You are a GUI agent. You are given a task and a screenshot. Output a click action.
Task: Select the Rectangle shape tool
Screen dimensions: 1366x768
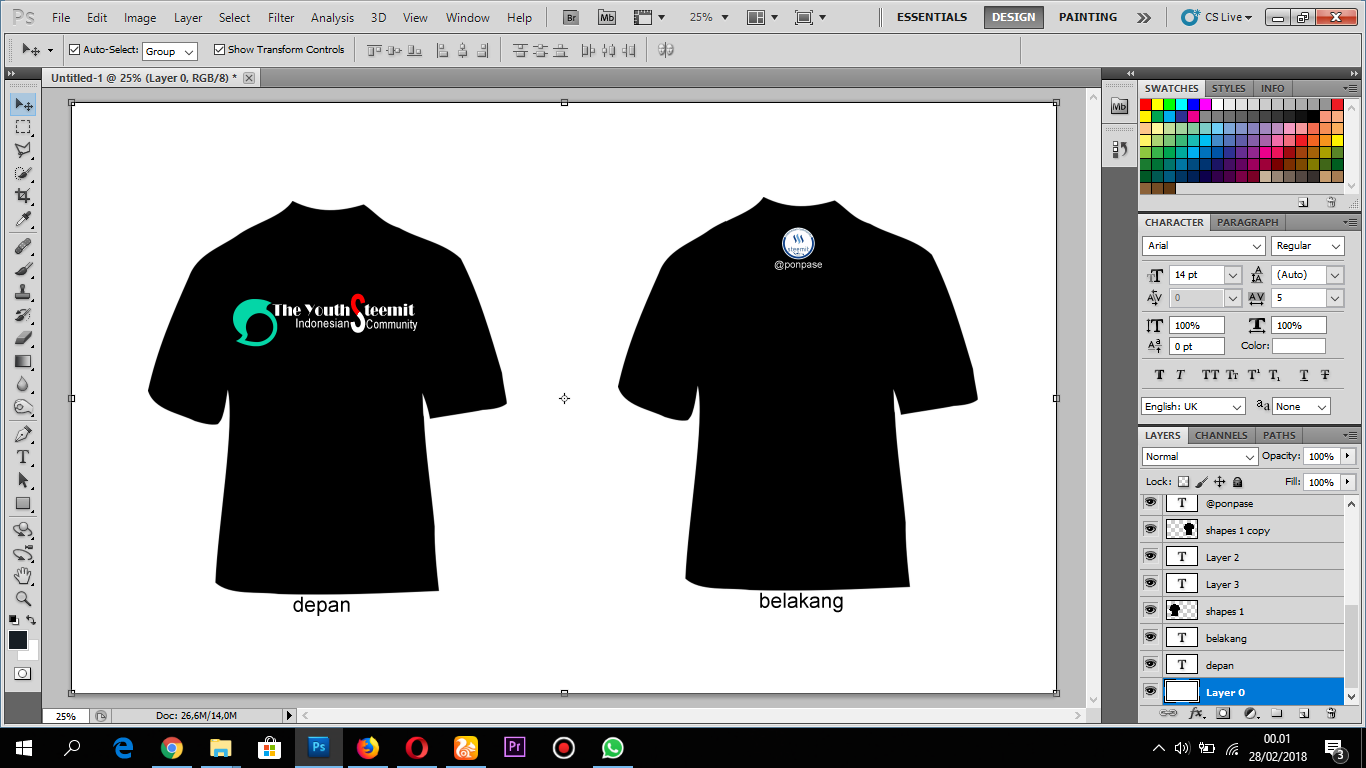click(23, 503)
